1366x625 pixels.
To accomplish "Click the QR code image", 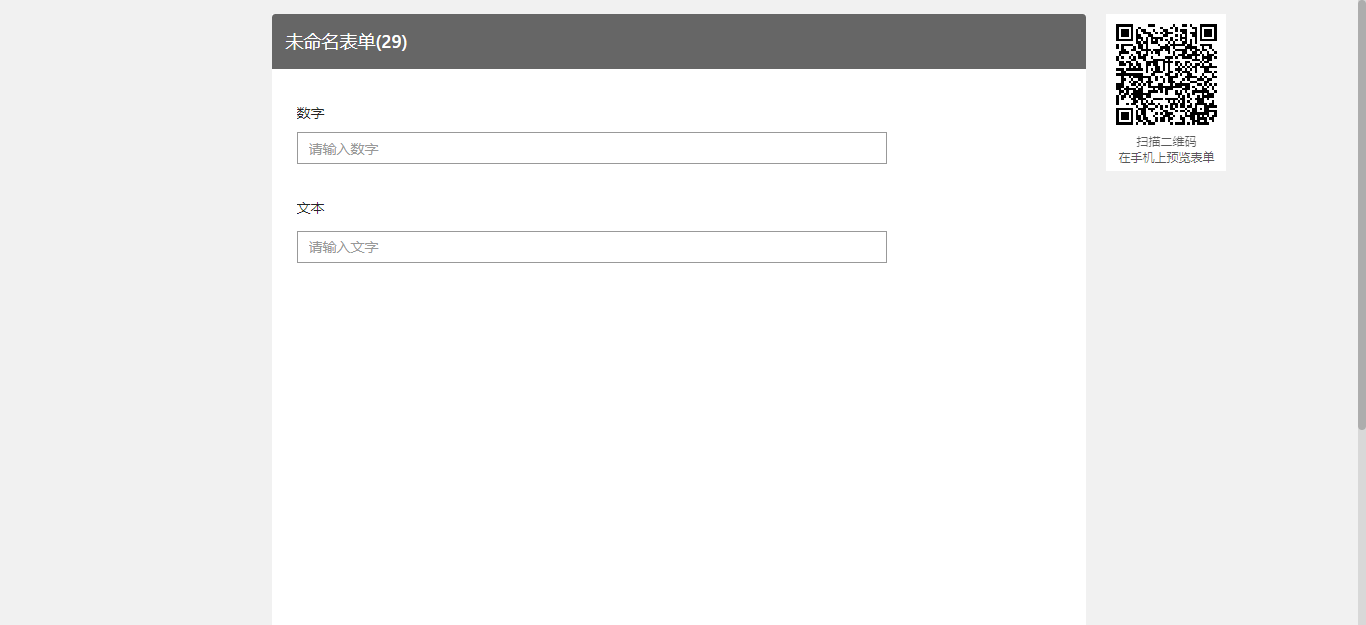I will [1166, 74].
